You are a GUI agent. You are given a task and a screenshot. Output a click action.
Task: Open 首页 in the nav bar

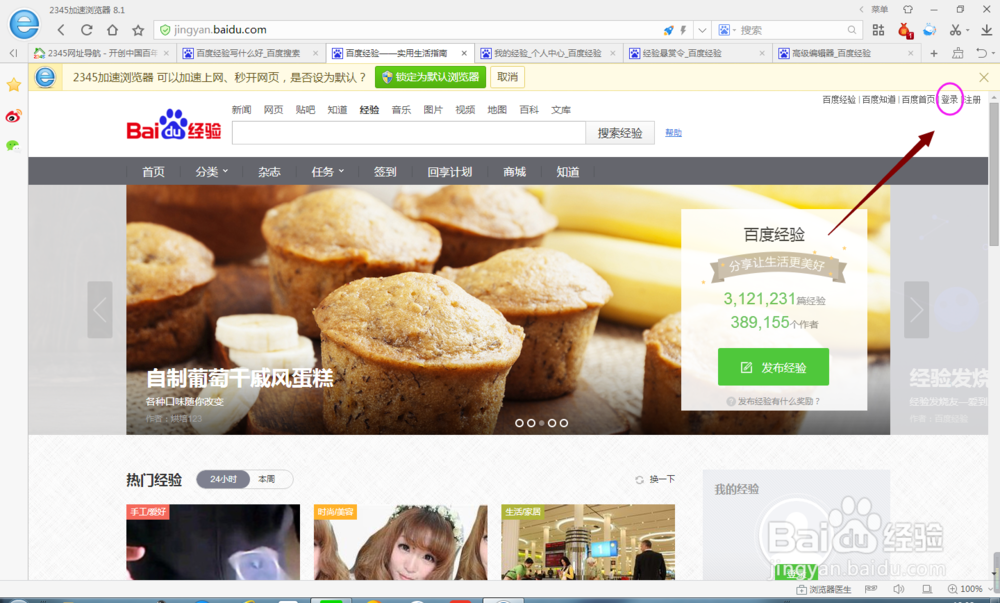pyautogui.click(x=153, y=171)
